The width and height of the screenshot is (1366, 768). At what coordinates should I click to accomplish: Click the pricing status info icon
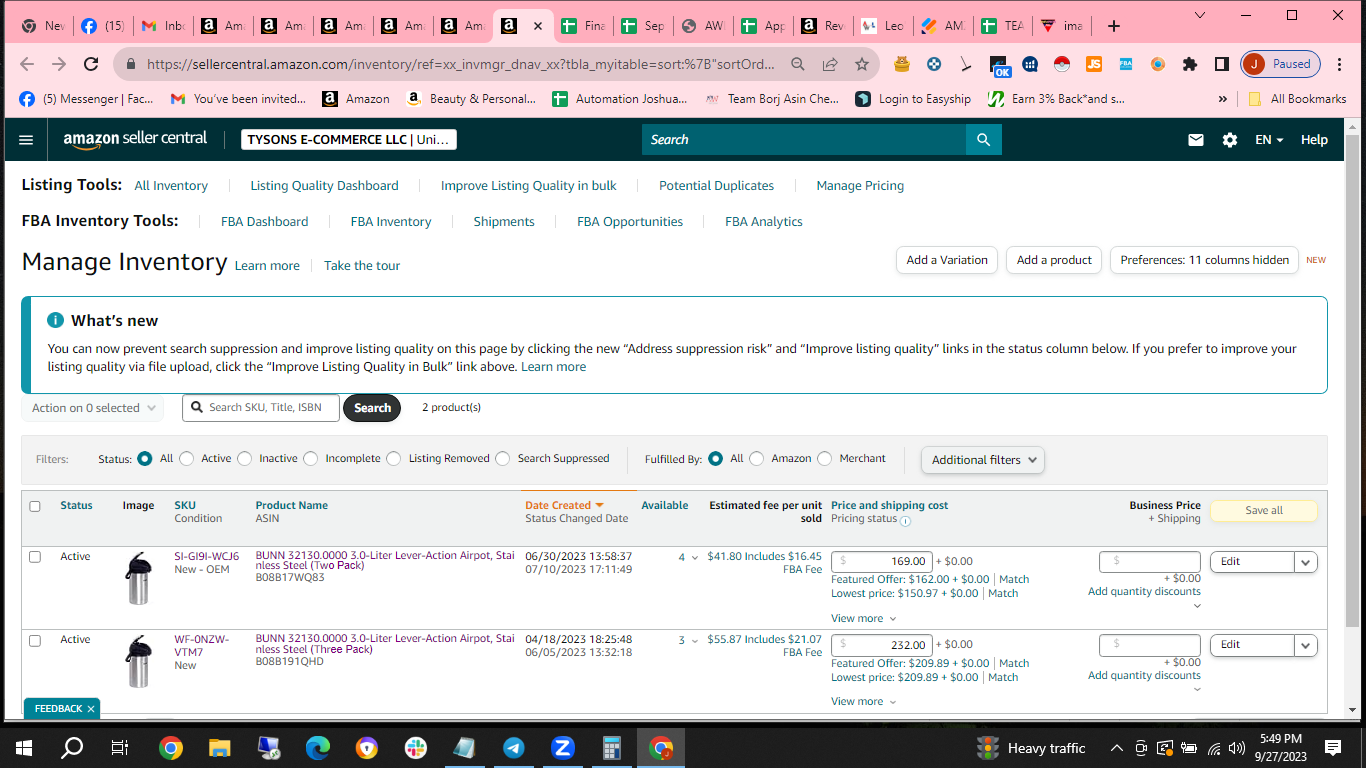click(x=905, y=520)
